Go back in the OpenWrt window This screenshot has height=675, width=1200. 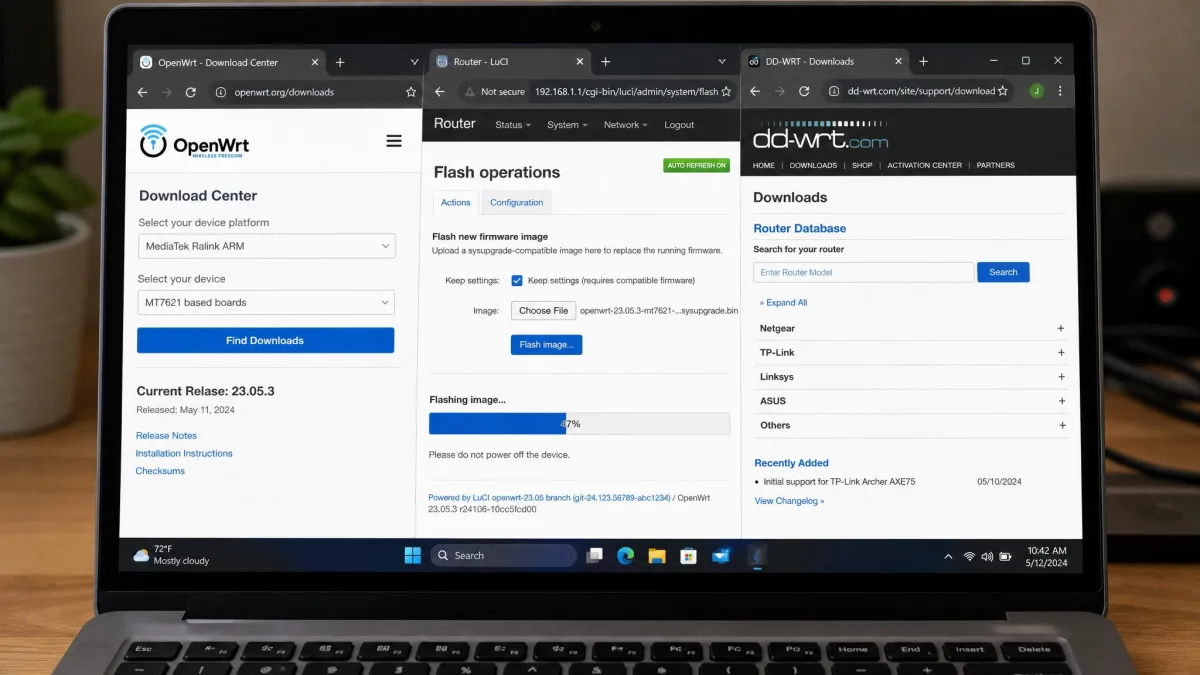pyautogui.click(x=142, y=92)
